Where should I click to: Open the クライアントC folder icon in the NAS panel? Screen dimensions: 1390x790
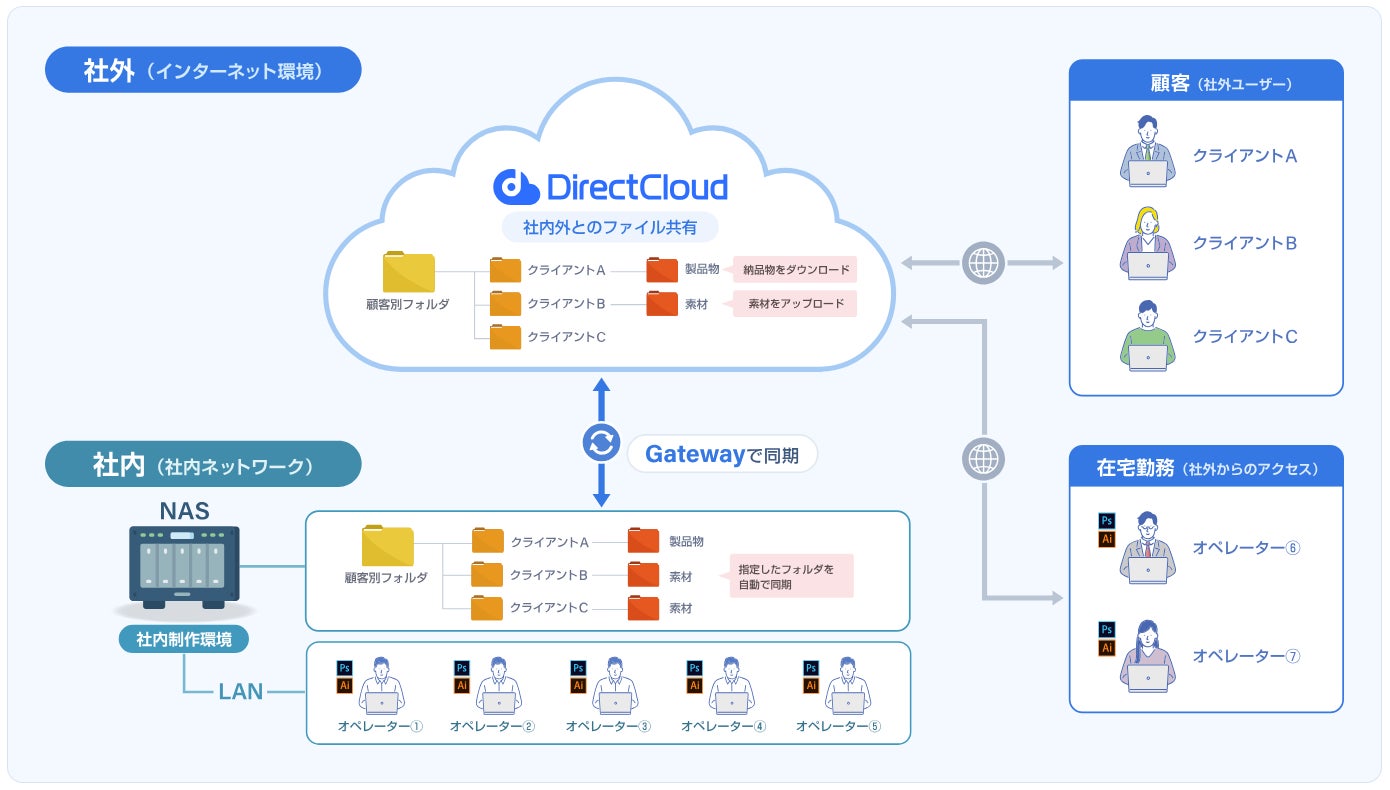487,608
